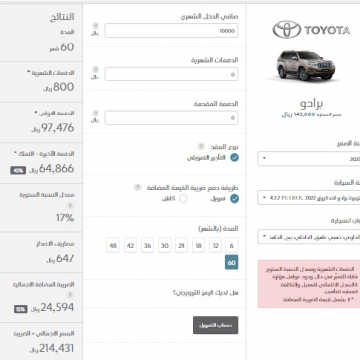360x360 pixels.
Task: Open the manufacture year dropdown
Action: click(309, 159)
